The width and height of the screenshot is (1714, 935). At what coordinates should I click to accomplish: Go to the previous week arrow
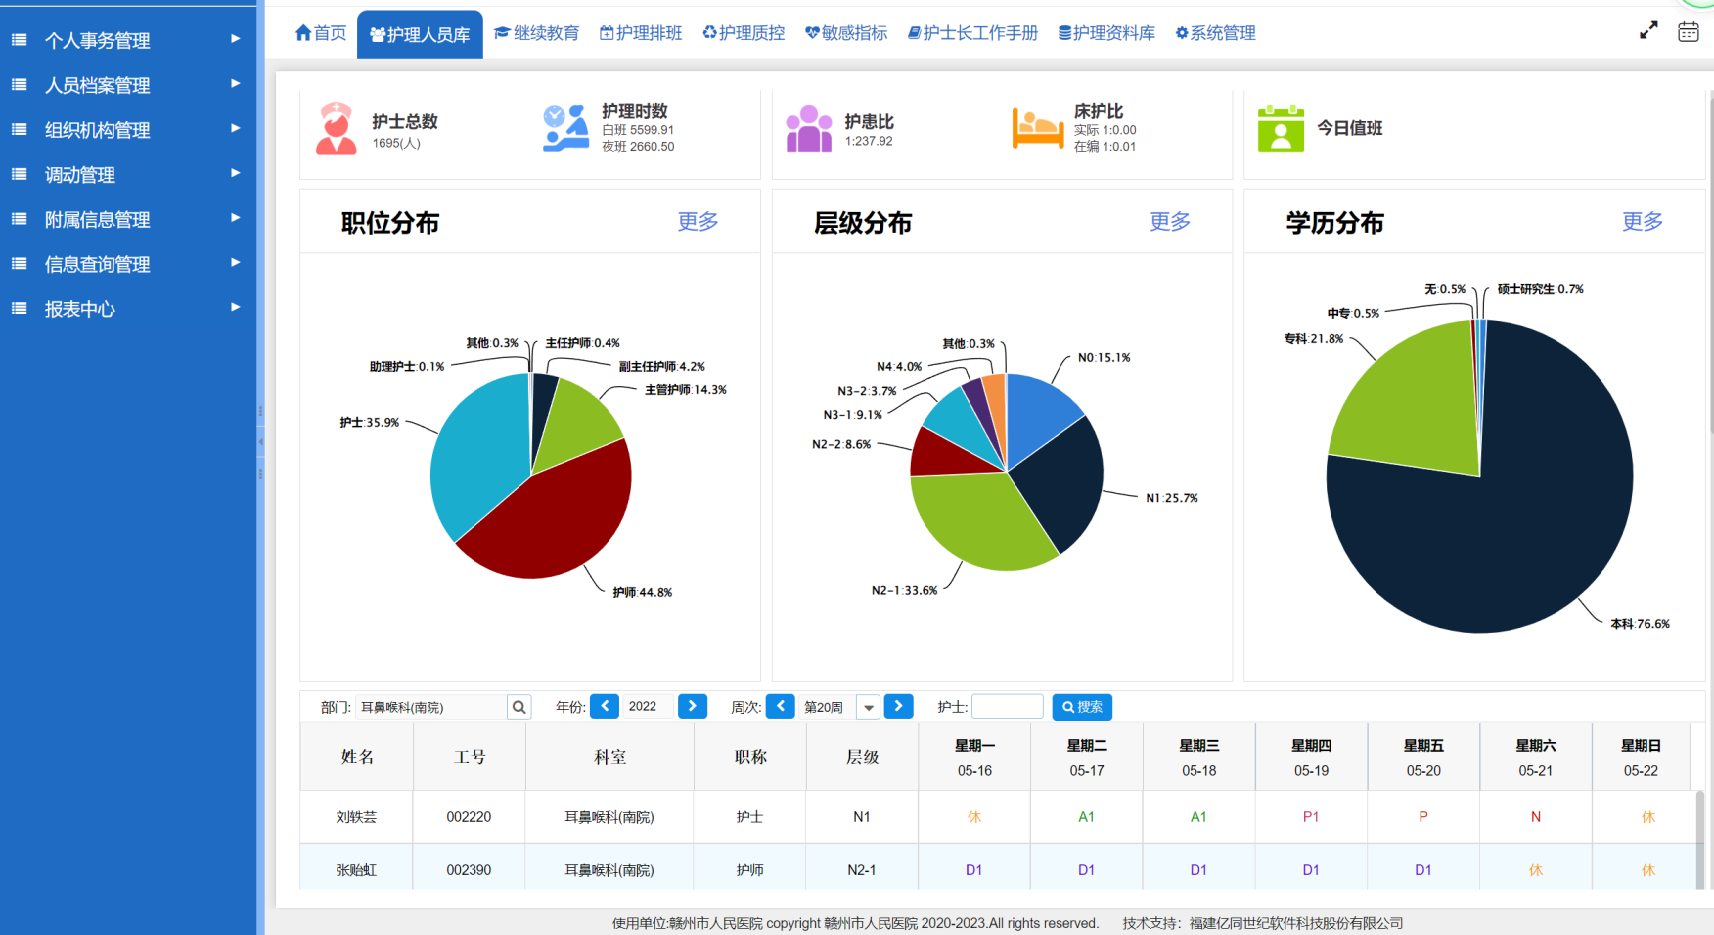(780, 706)
